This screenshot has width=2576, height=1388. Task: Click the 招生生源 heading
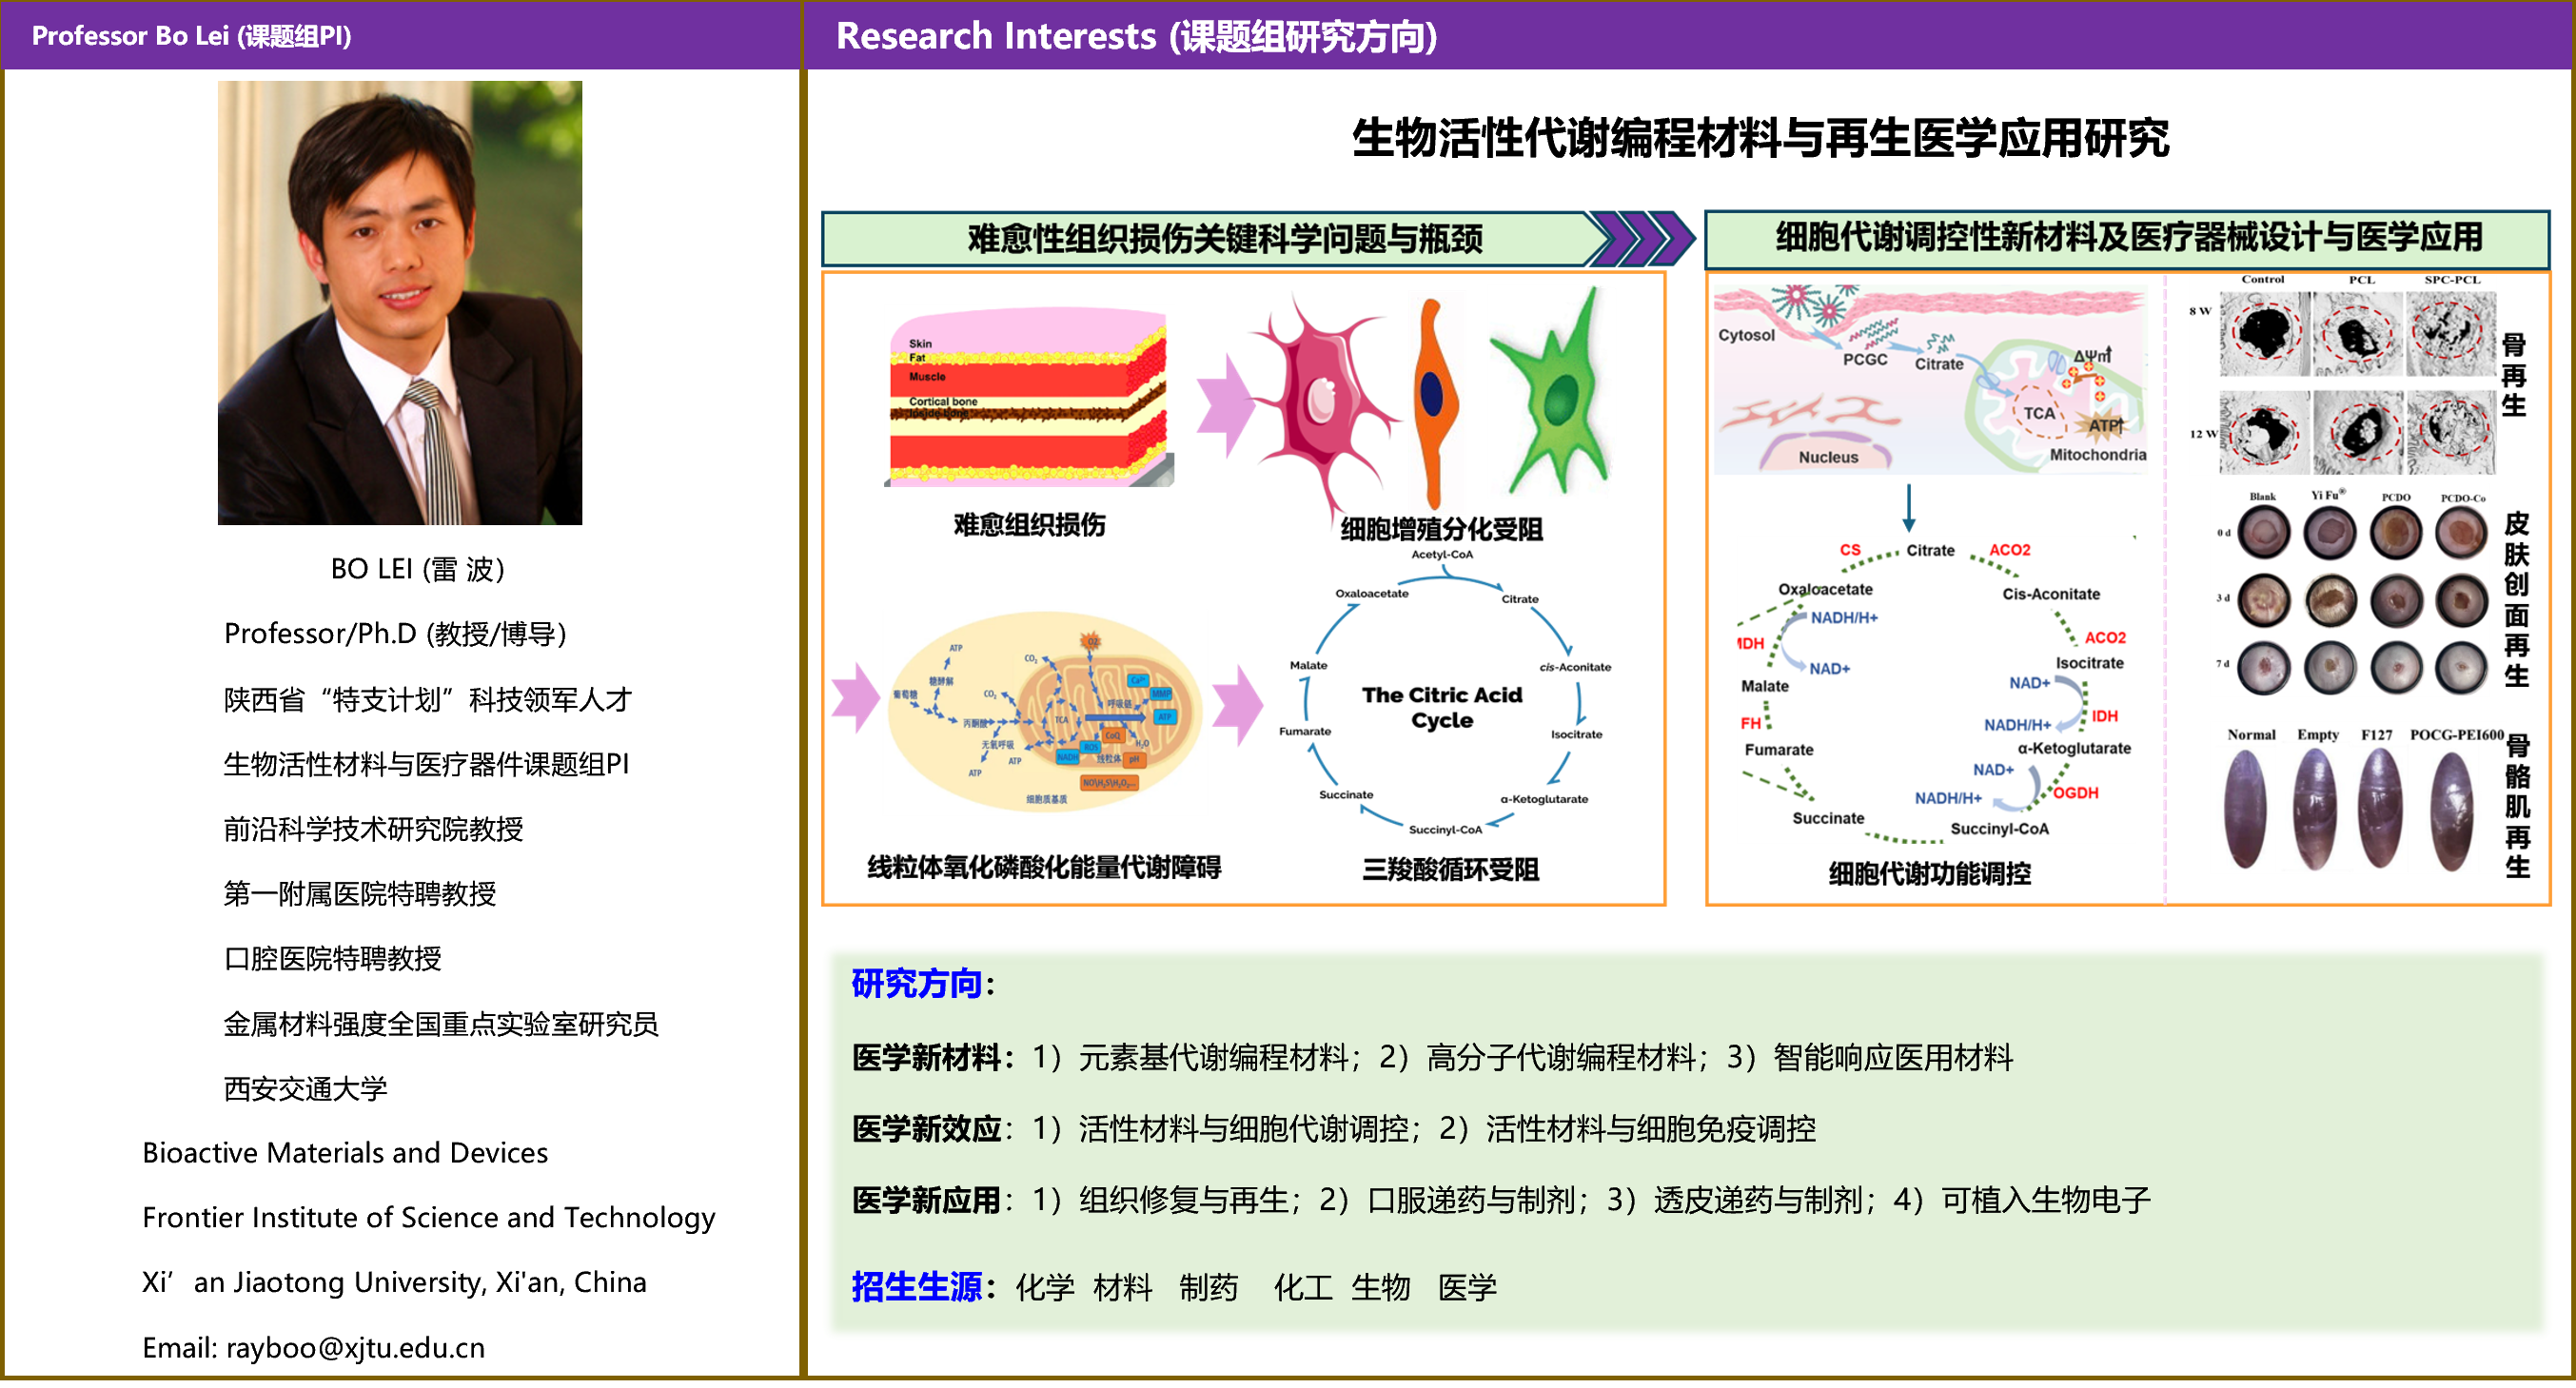click(917, 1287)
